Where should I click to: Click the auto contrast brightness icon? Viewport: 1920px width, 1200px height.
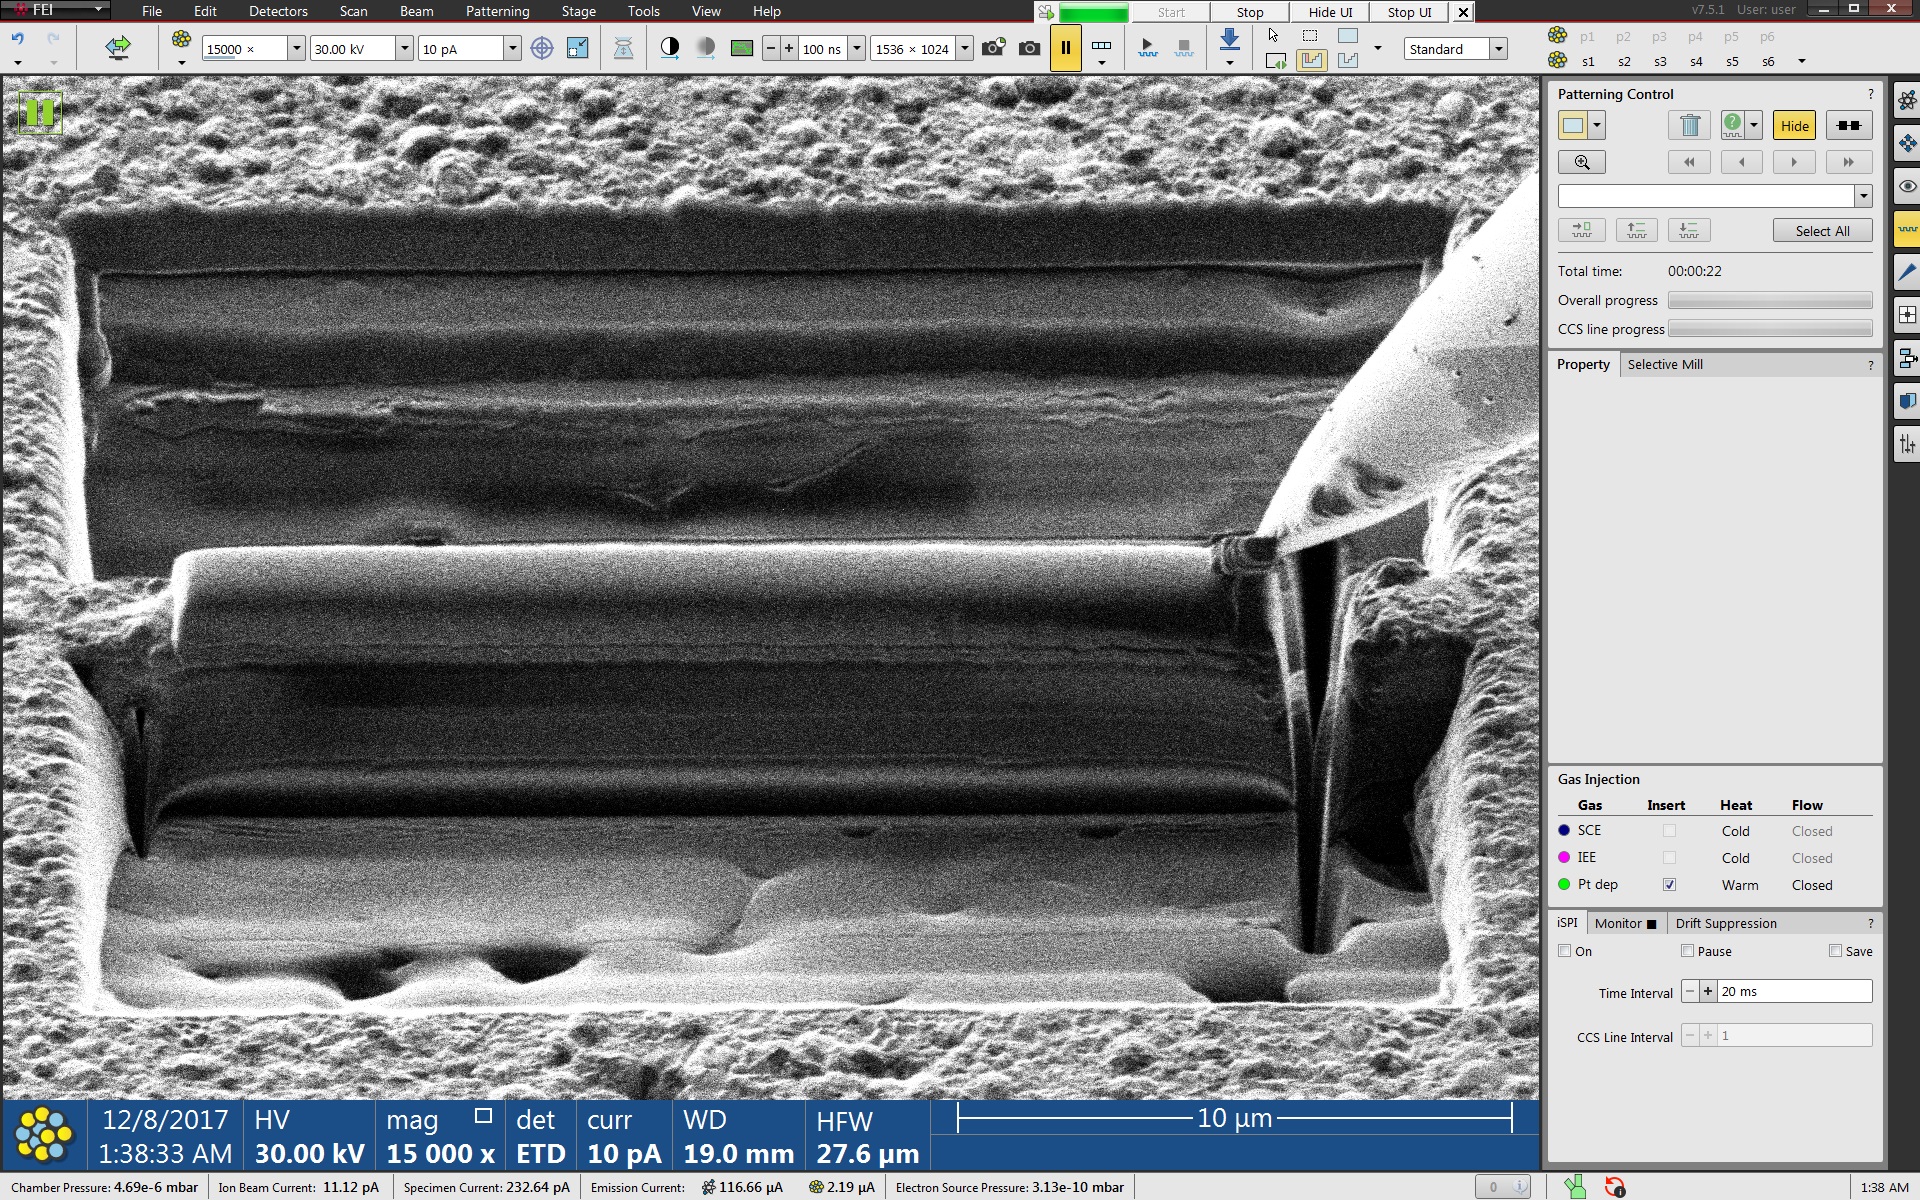point(669,48)
